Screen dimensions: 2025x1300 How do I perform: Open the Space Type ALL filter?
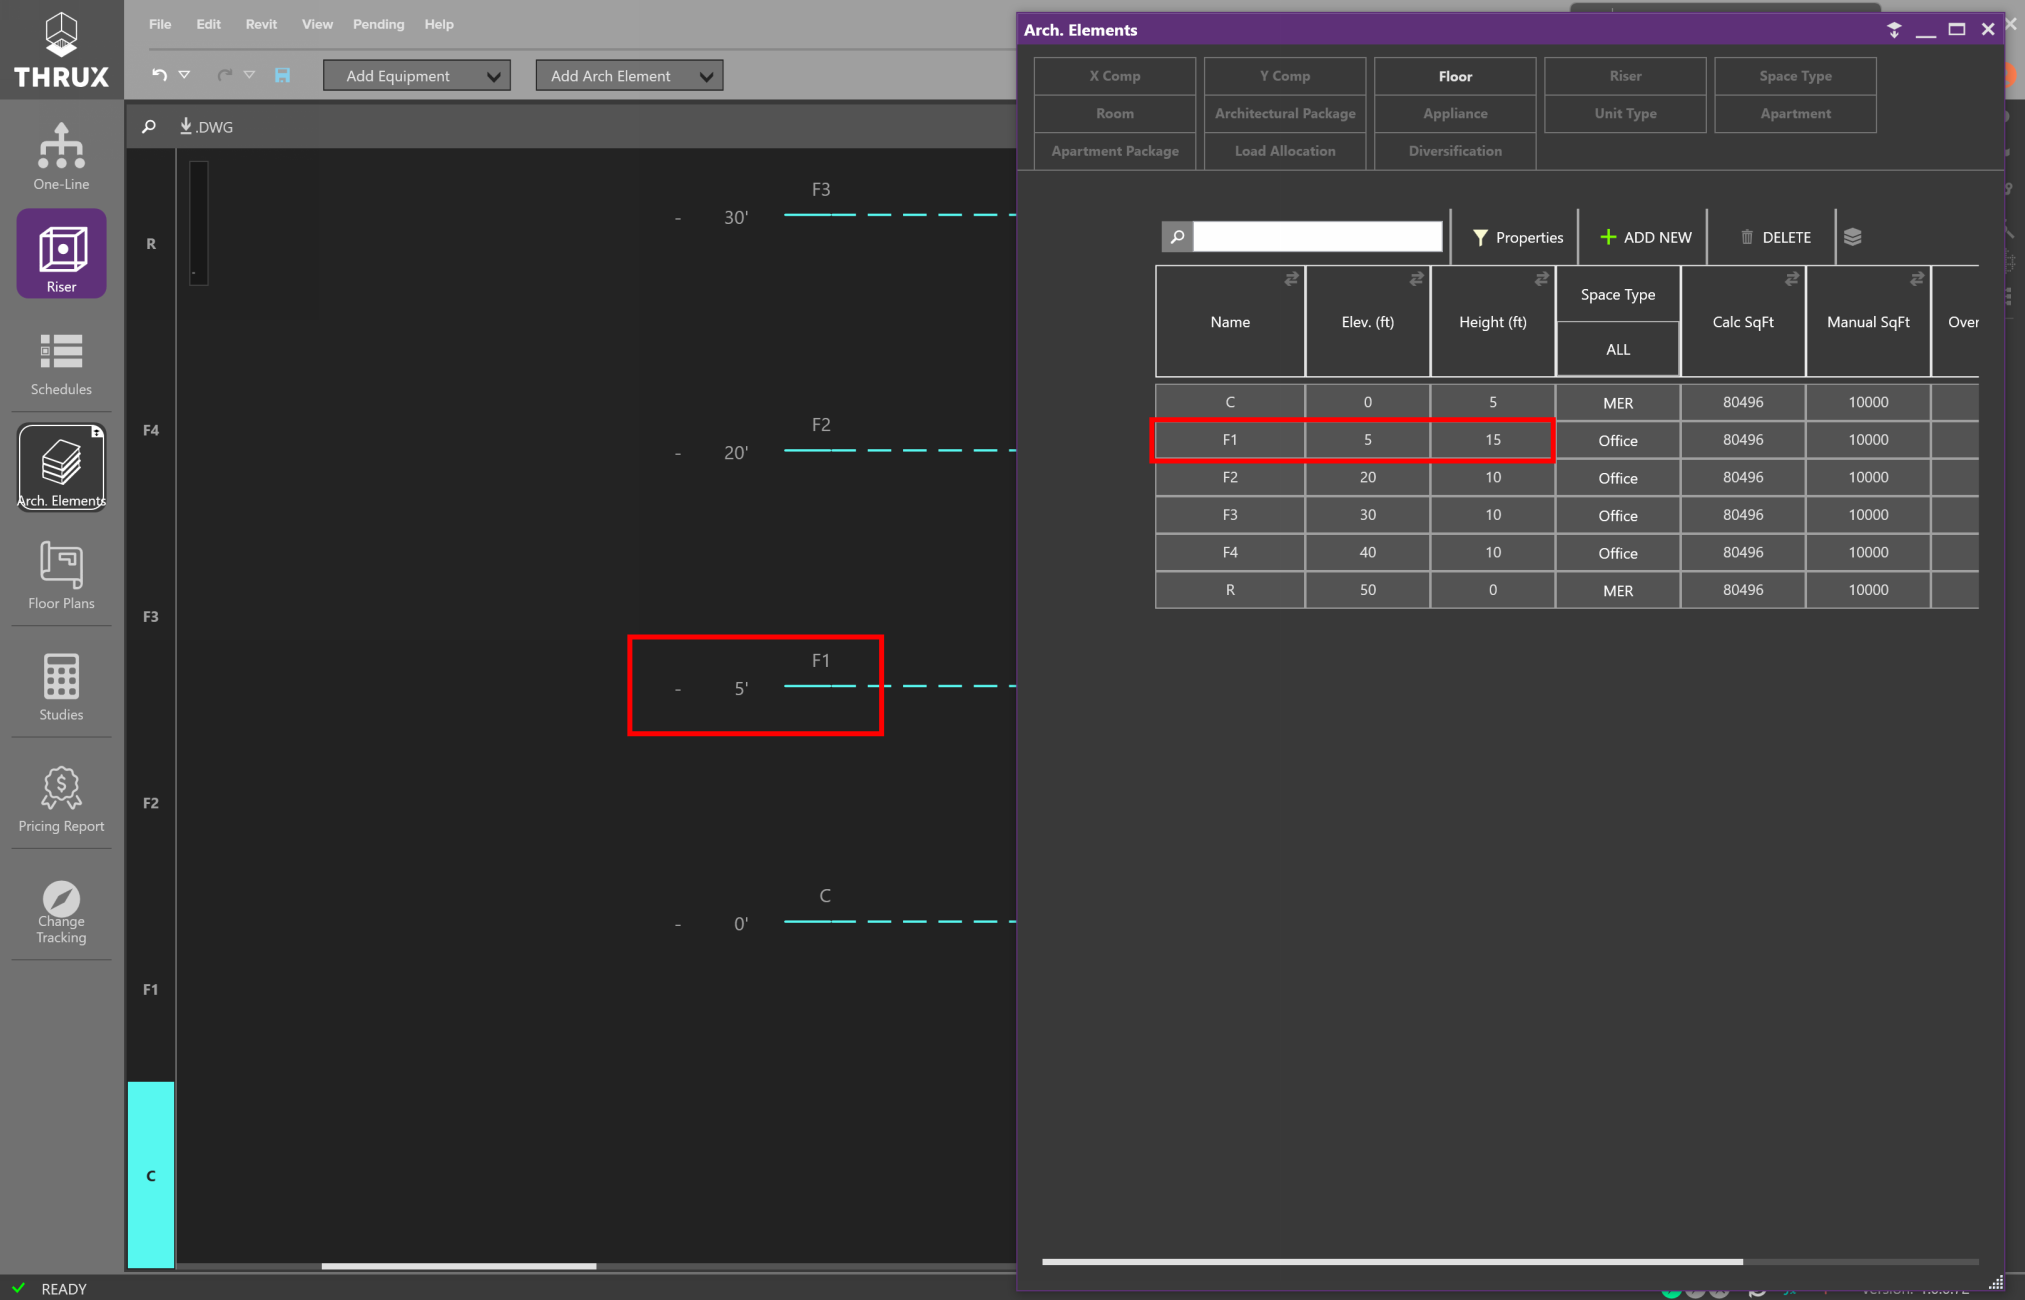click(1617, 349)
